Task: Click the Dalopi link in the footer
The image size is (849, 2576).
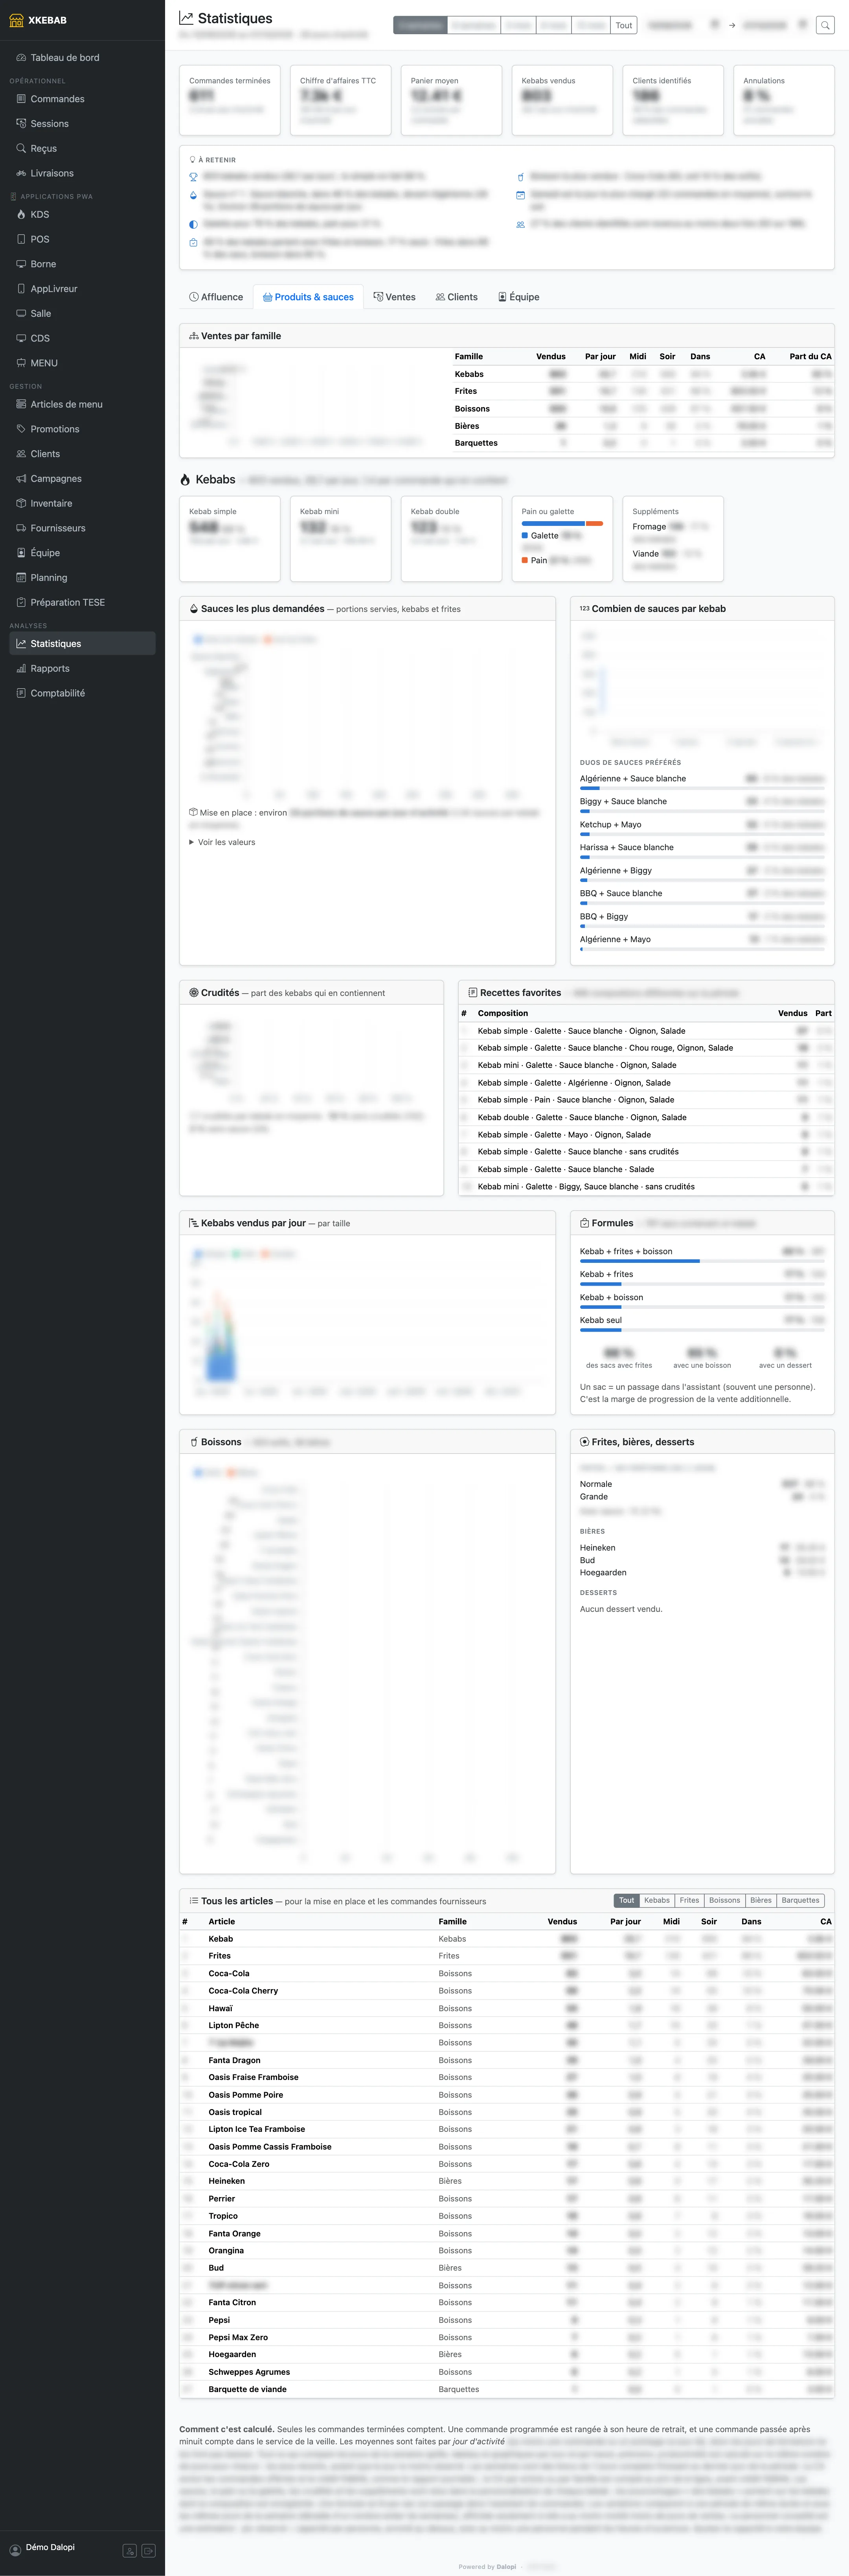Action: 507,2567
